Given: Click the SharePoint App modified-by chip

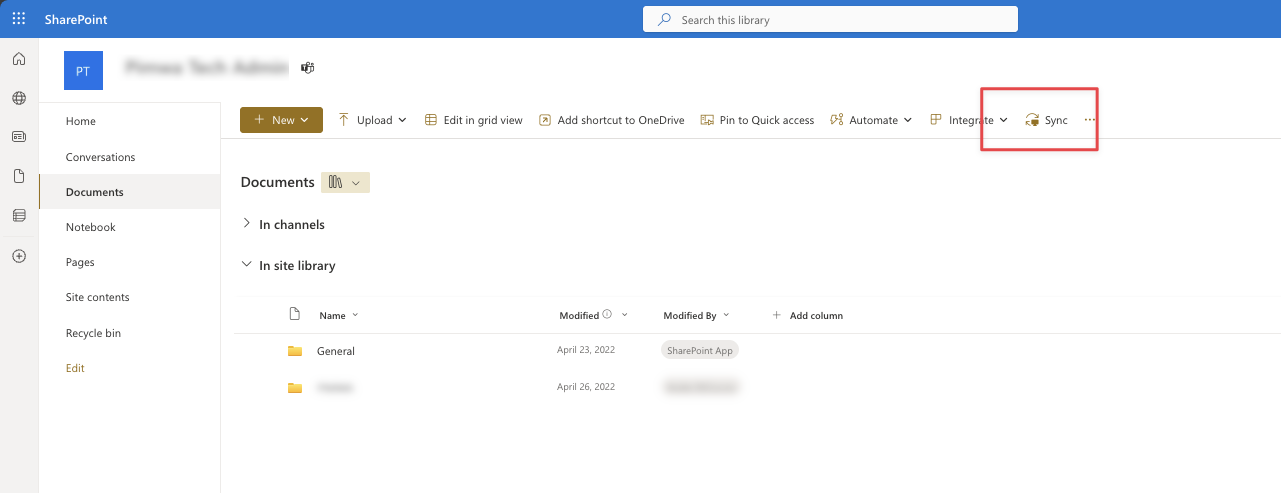Looking at the screenshot, I should [700, 351].
